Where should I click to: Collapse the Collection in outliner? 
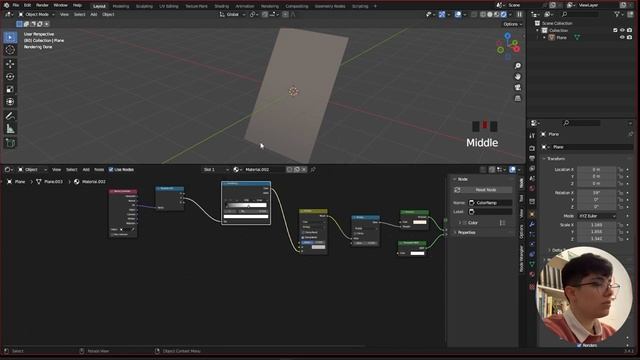pyautogui.click(x=537, y=30)
